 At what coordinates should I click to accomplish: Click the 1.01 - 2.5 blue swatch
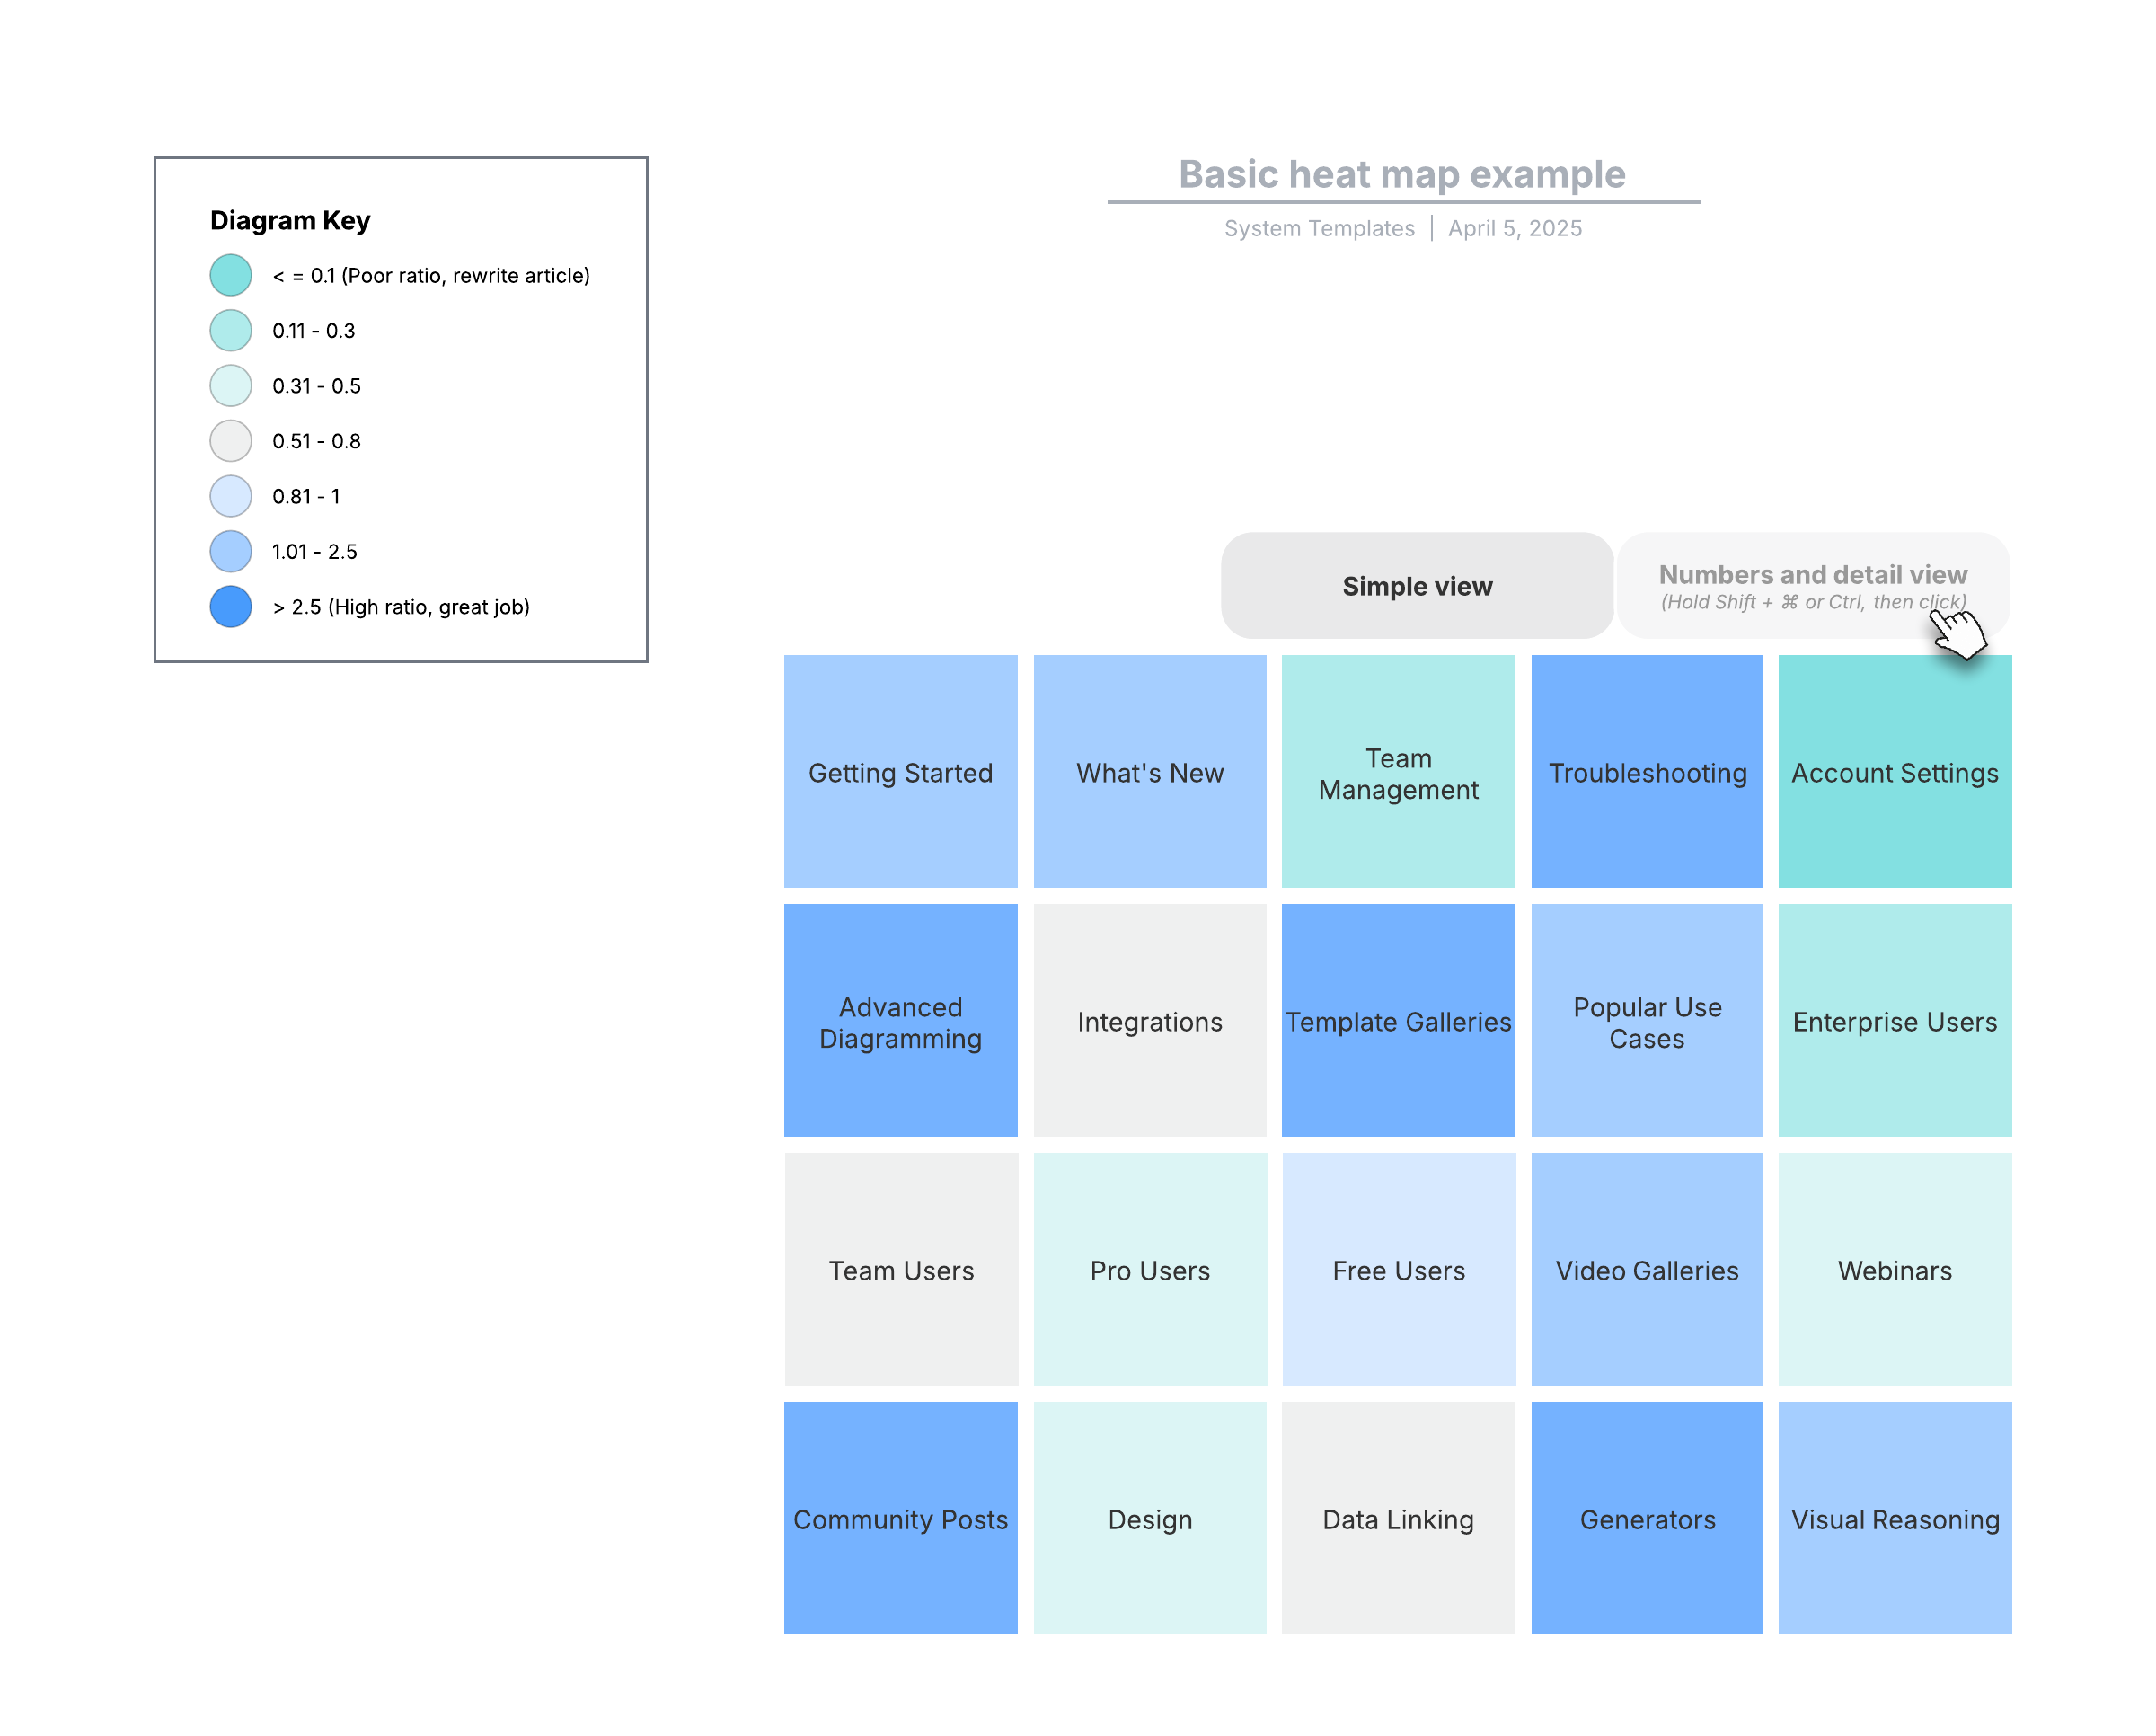(231, 552)
